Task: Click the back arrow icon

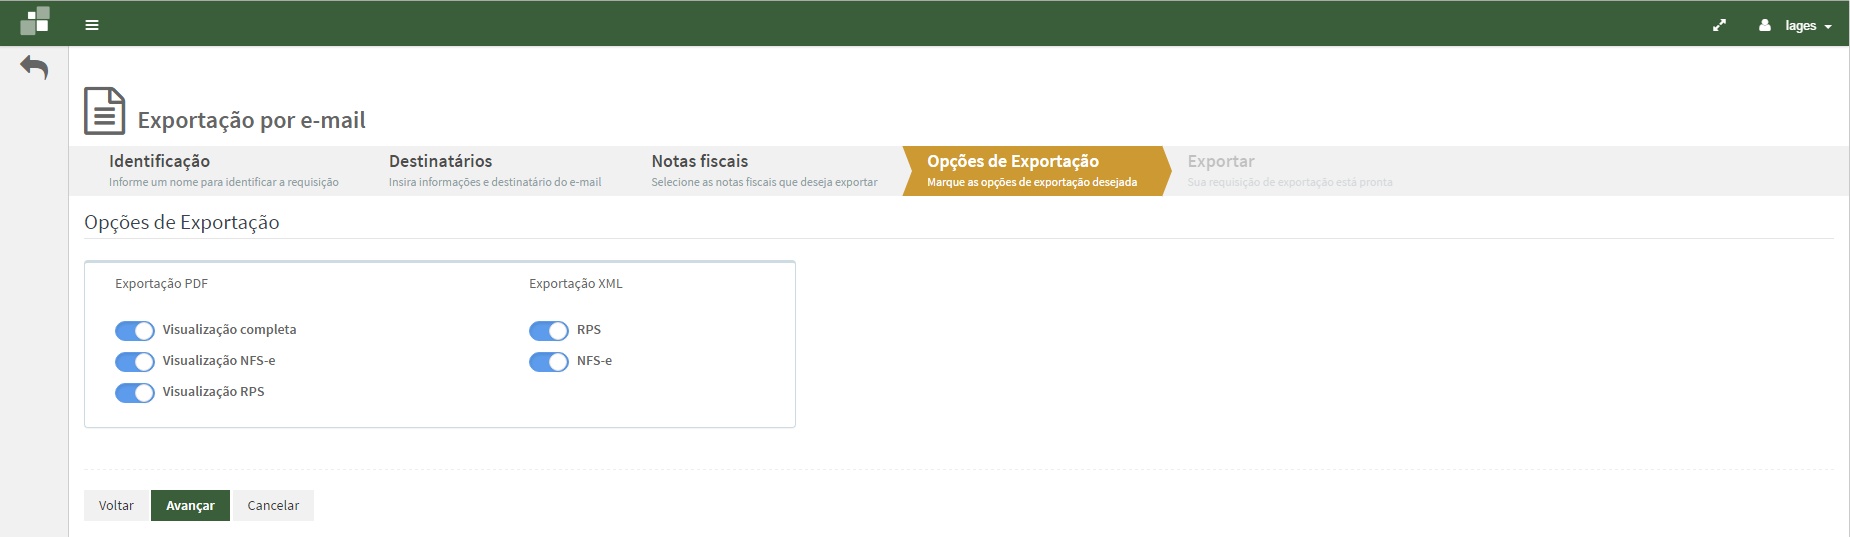Action: point(34,68)
